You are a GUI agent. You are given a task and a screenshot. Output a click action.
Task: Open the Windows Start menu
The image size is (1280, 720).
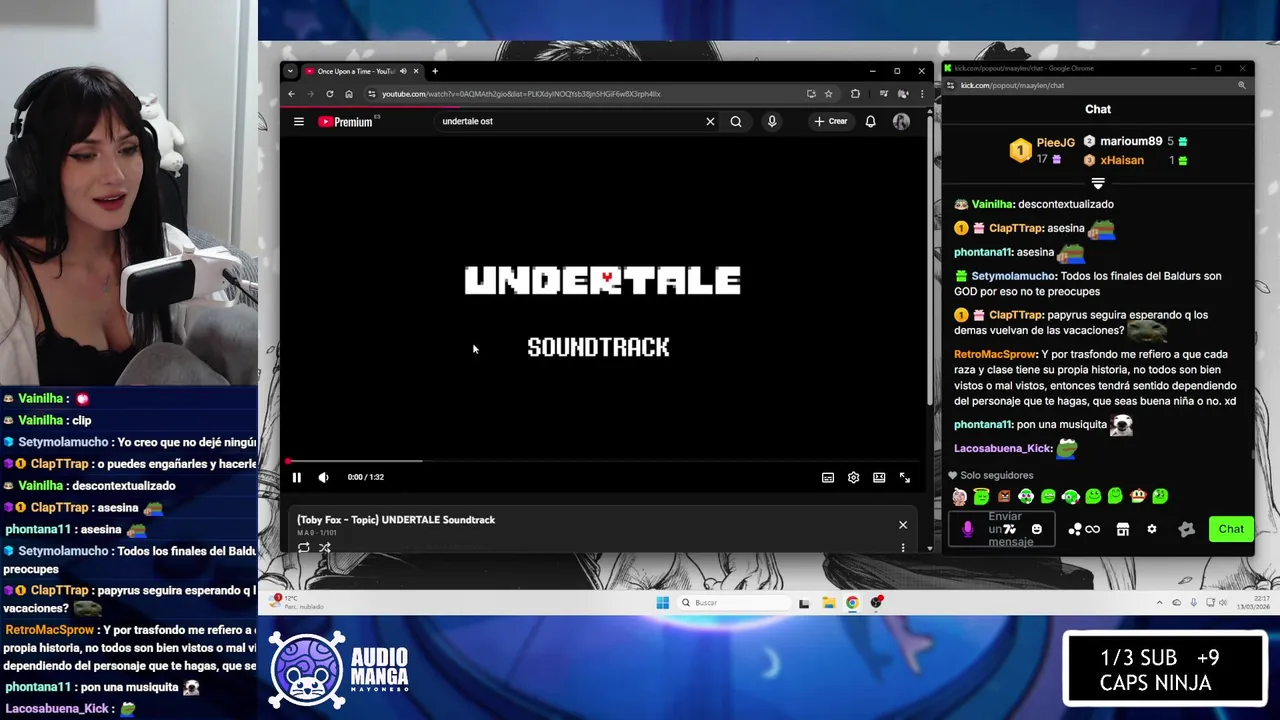[x=662, y=603]
